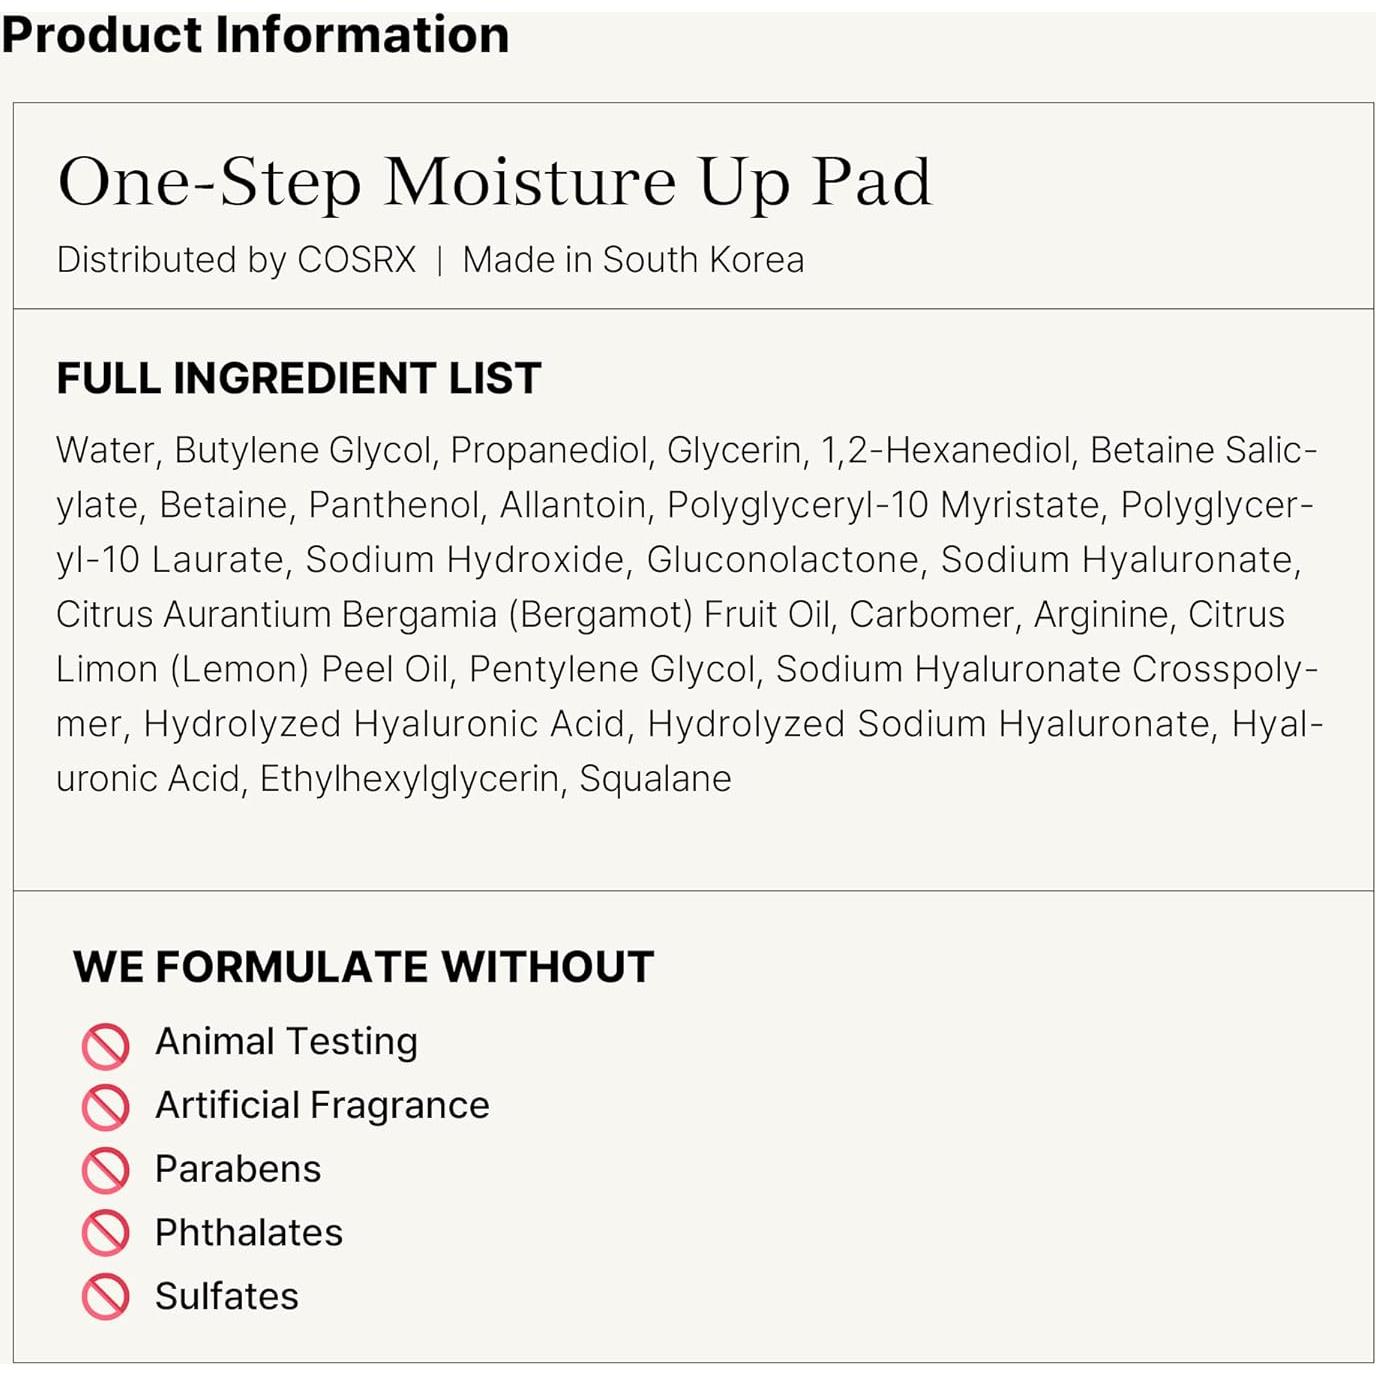Select the Artificial Fragrance label
This screenshot has width=1376, height=1376.
coord(322,1105)
